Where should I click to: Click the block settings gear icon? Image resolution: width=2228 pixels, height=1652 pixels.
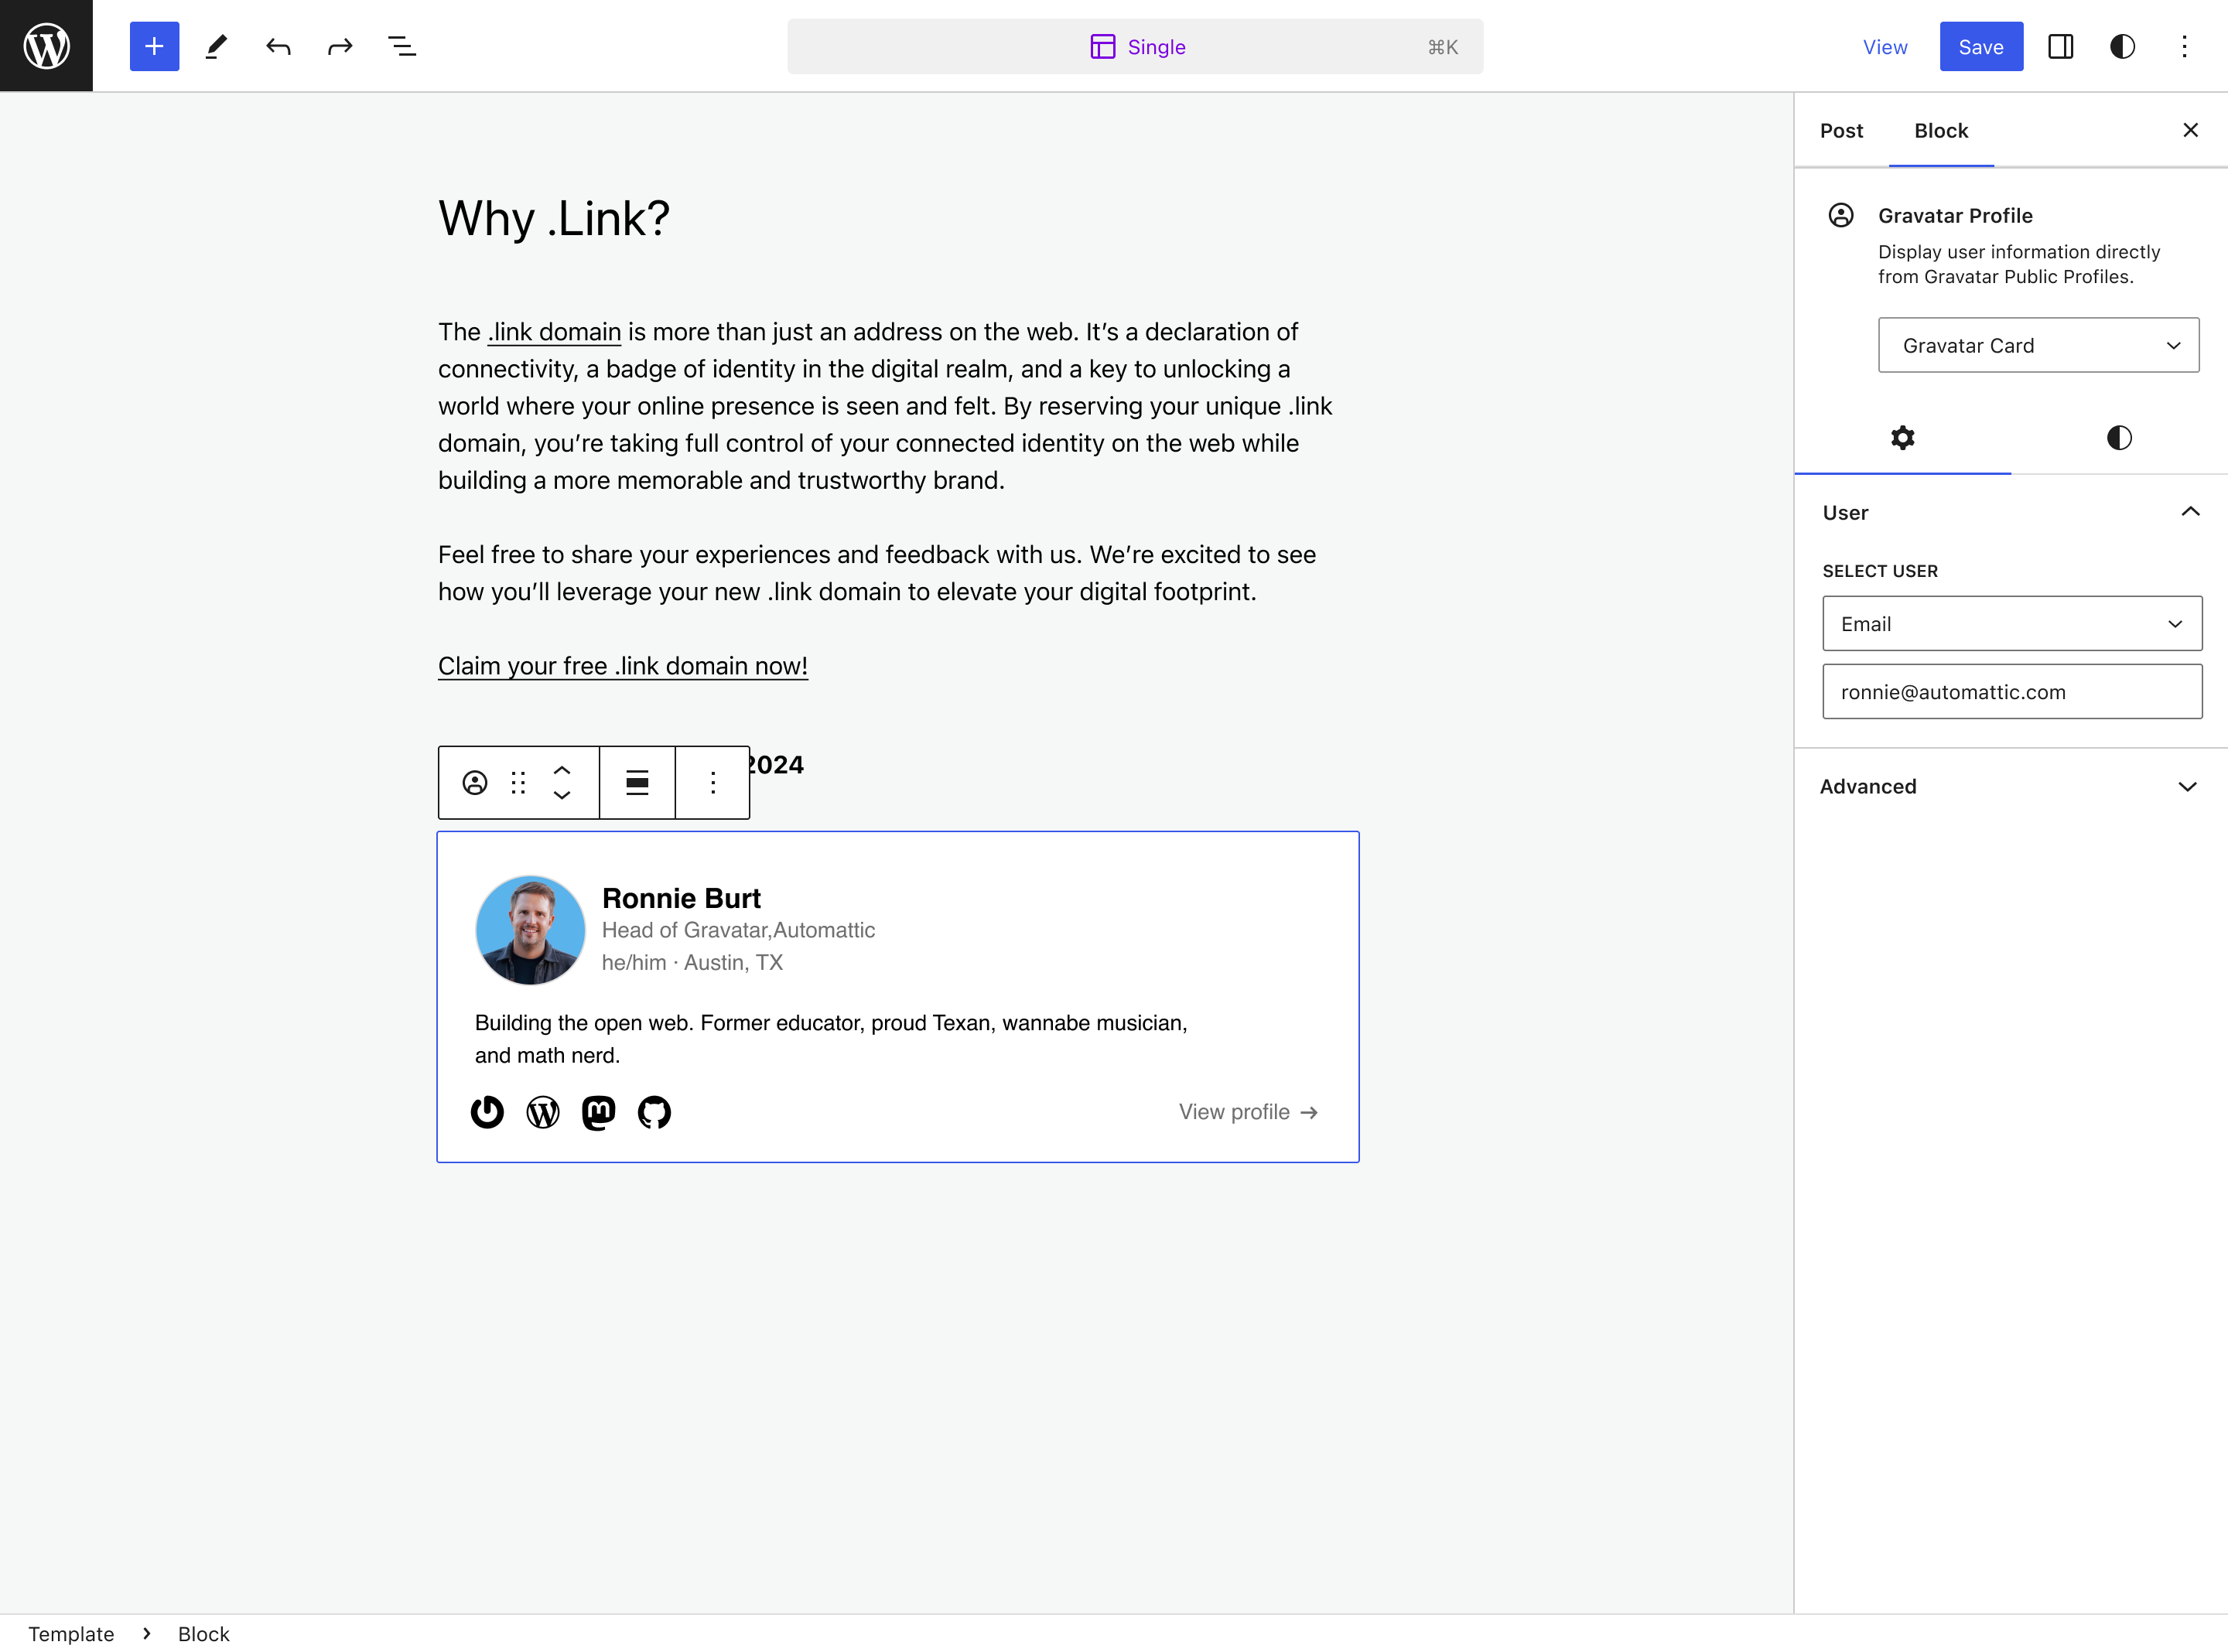click(x=1904, y=437)
